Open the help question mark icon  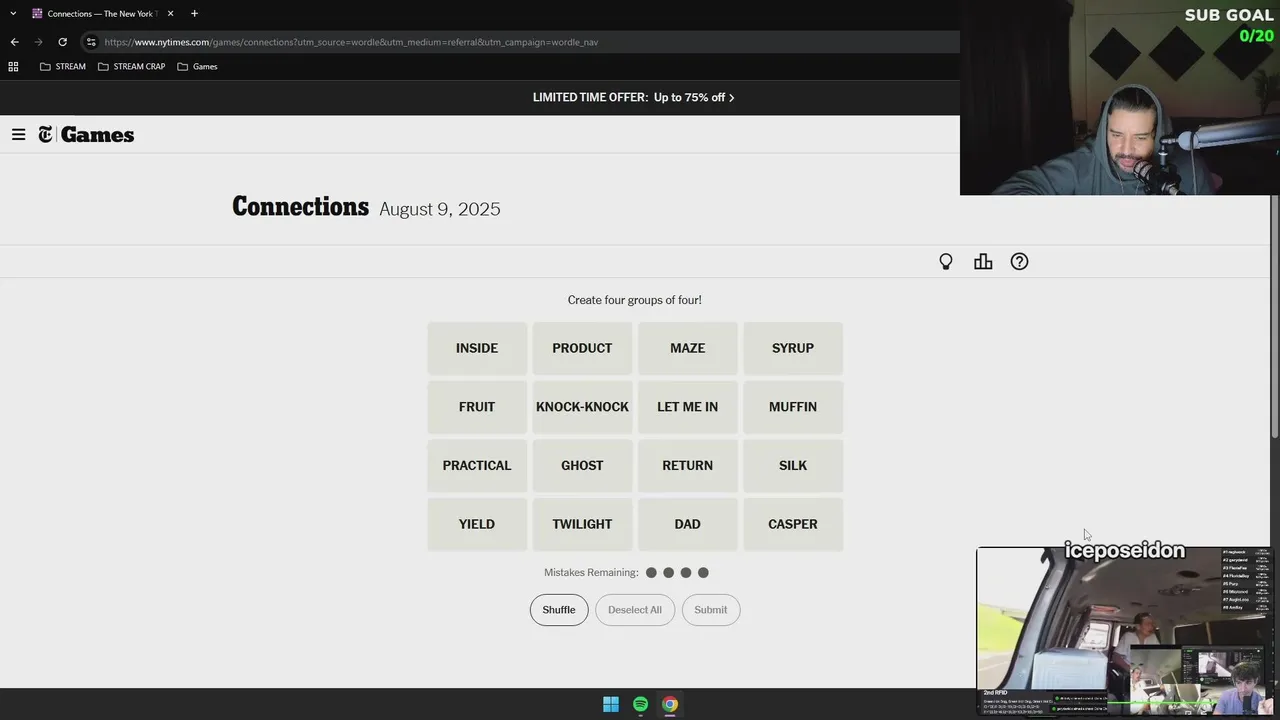click(x=1019, y=262)
